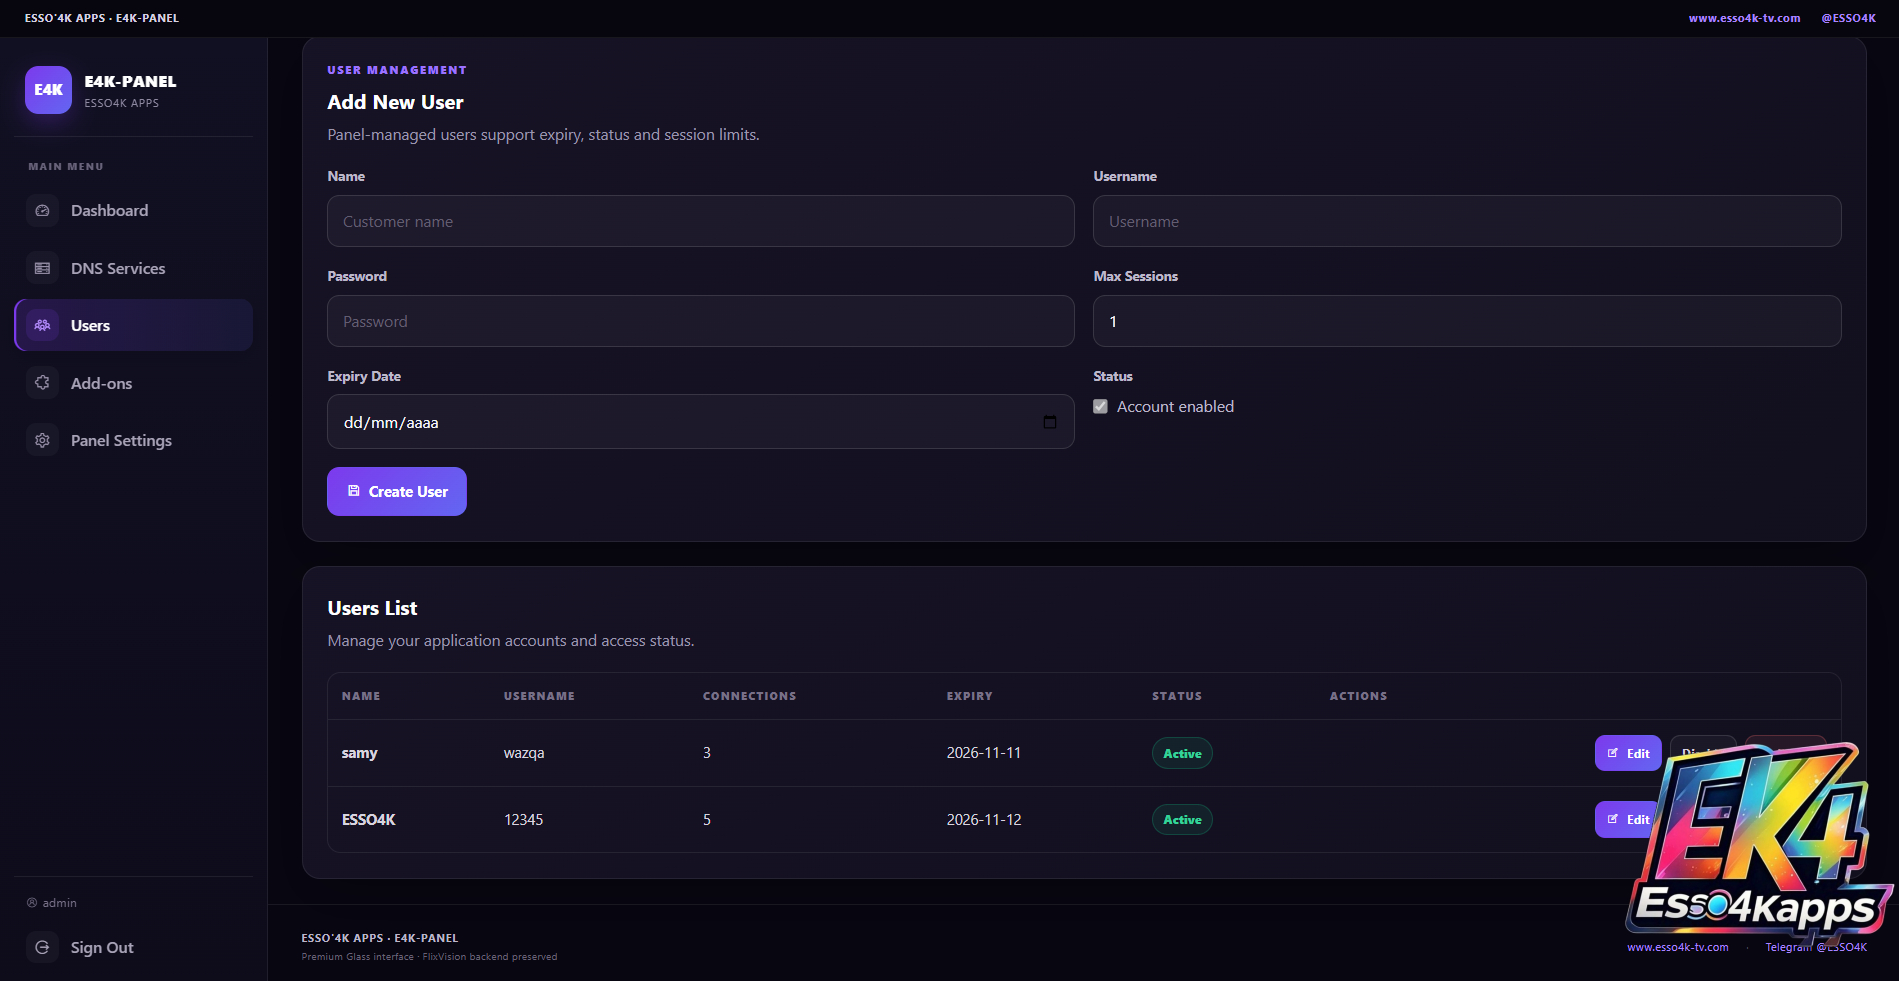Toggle the Account enabled checkbox
1899x981 pixels.
[1100, 407]
